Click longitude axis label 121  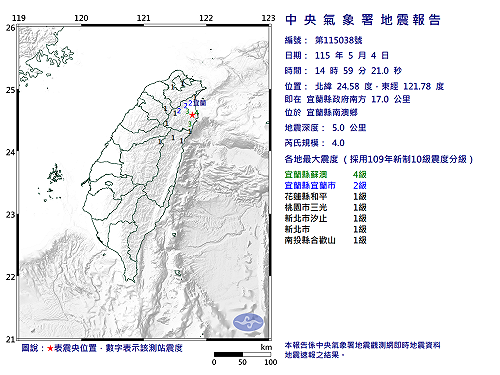point(144,18)
